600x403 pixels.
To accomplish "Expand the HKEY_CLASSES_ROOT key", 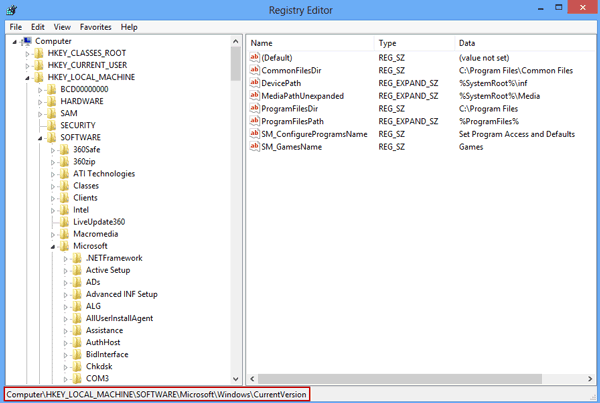I will pyautogui.click(x=27, y=54).
